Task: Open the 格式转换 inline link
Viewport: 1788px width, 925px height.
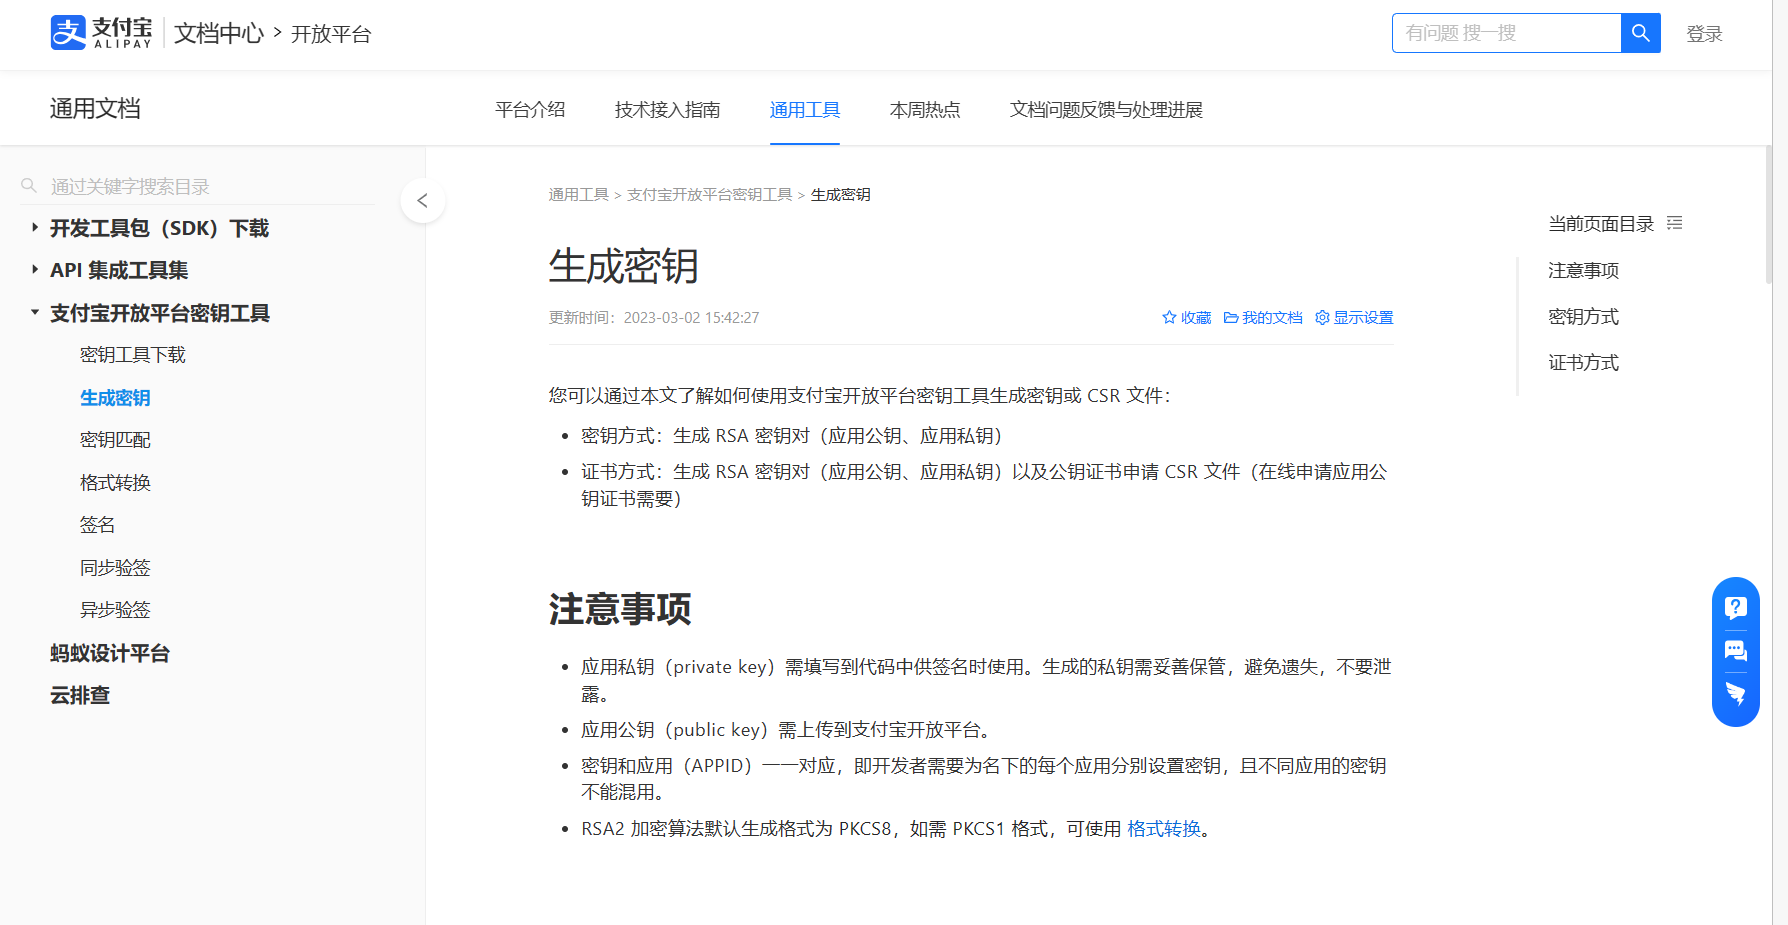Action: [1164, 828]
